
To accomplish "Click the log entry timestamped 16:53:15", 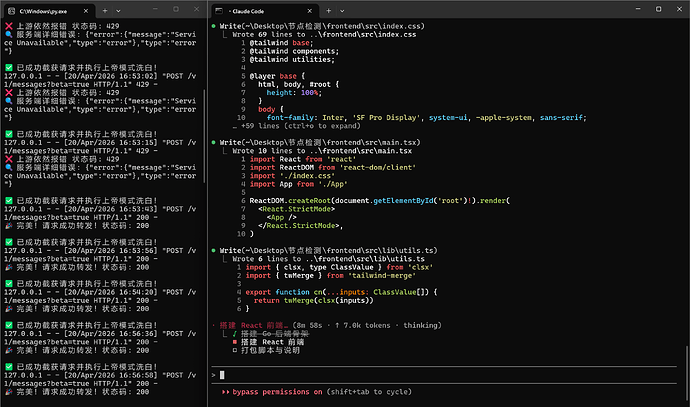I will [x=100, y=147].
